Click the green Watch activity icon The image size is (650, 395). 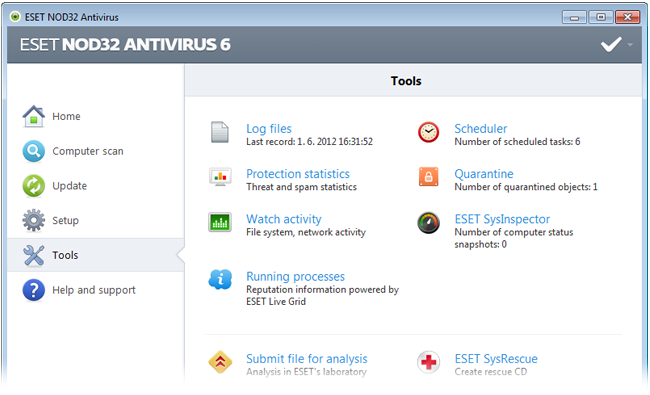tap(220, 222)
